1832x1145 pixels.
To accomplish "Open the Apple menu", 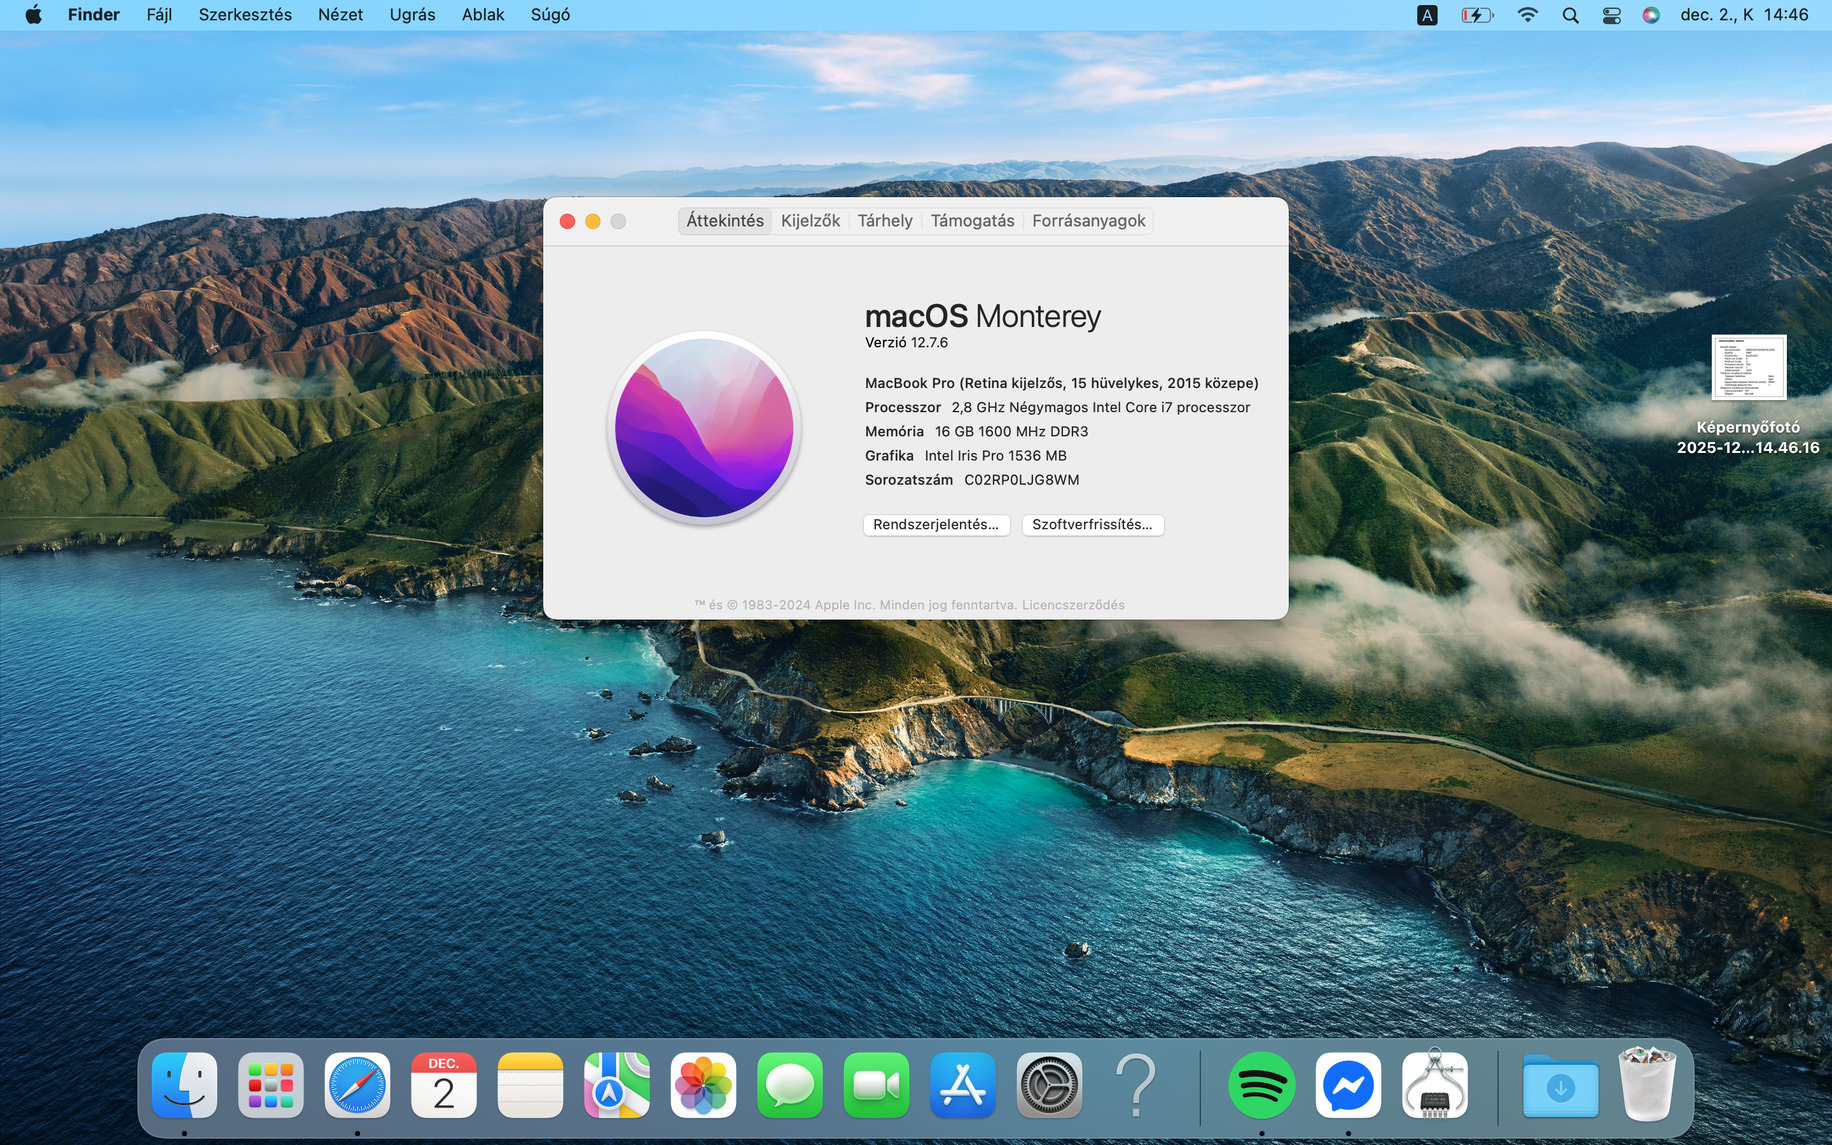I will pos(33,15).
